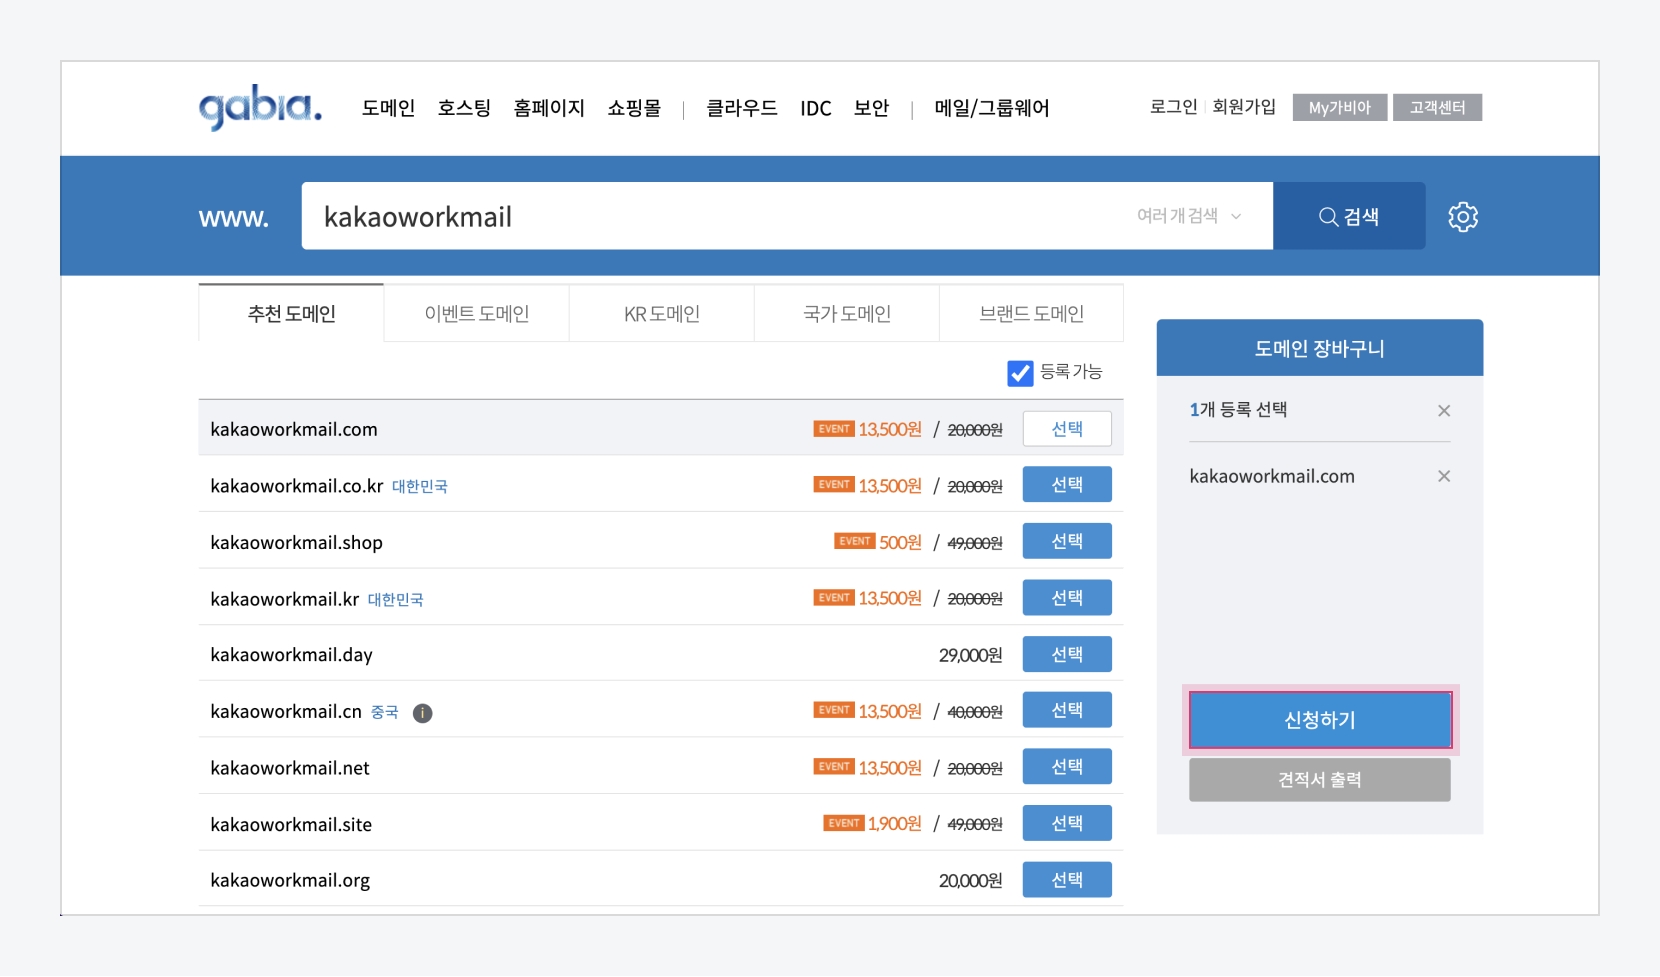Click the Gabia logo
Viewport: 1660px width, 977px height.
click(x=260, y=106)
